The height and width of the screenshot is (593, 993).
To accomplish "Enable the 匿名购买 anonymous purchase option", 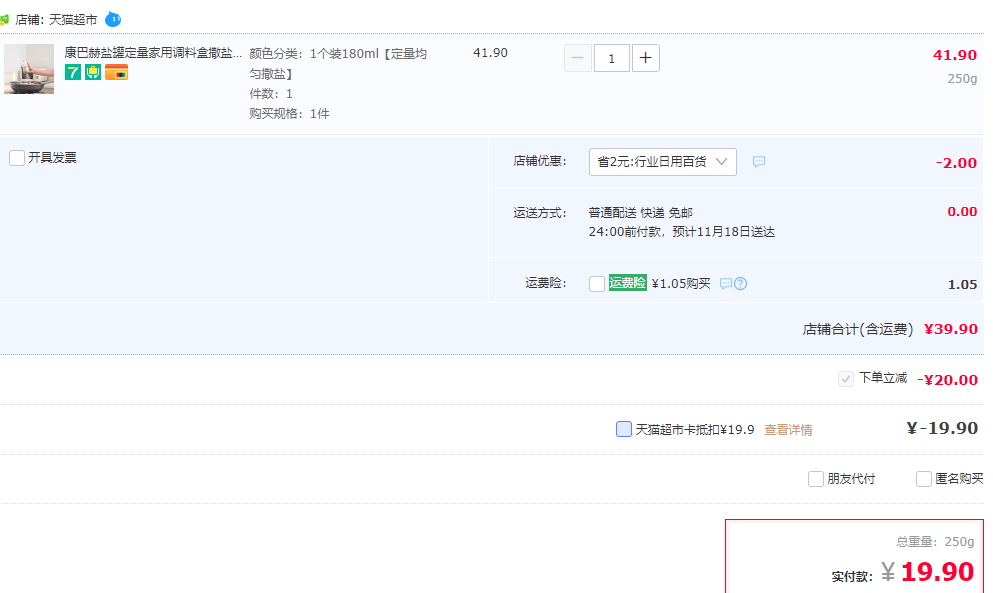I will 924,479.
